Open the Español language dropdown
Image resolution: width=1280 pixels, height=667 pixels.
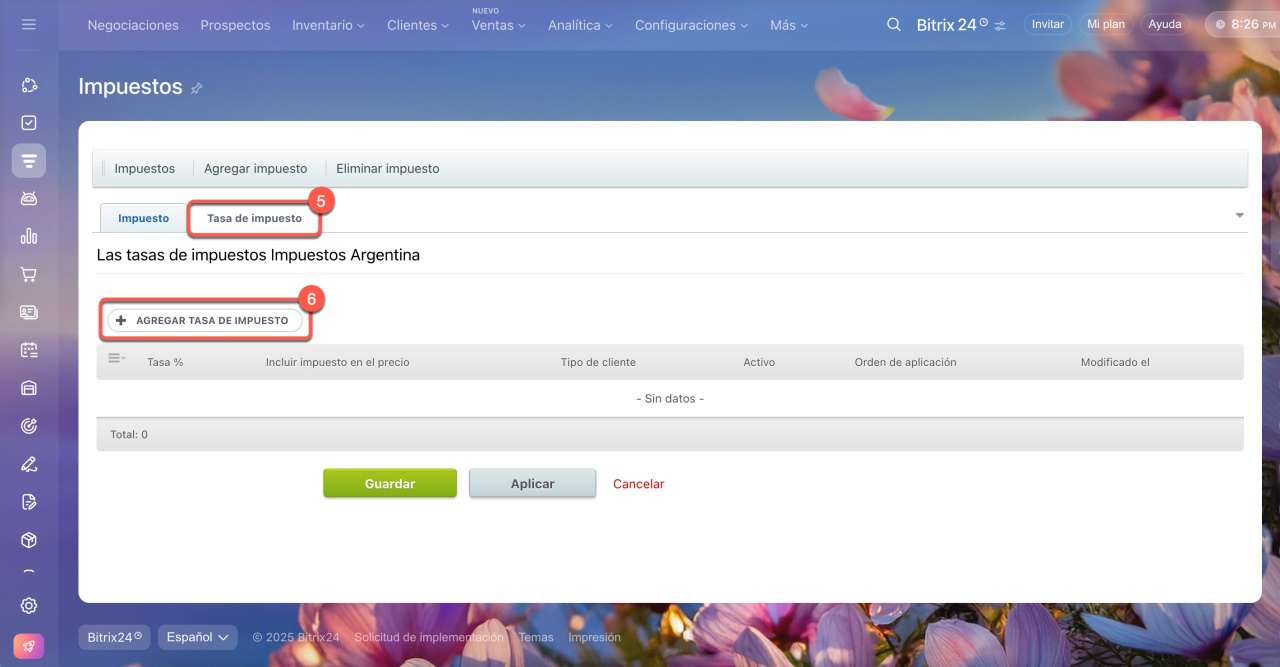coord(196,637)
